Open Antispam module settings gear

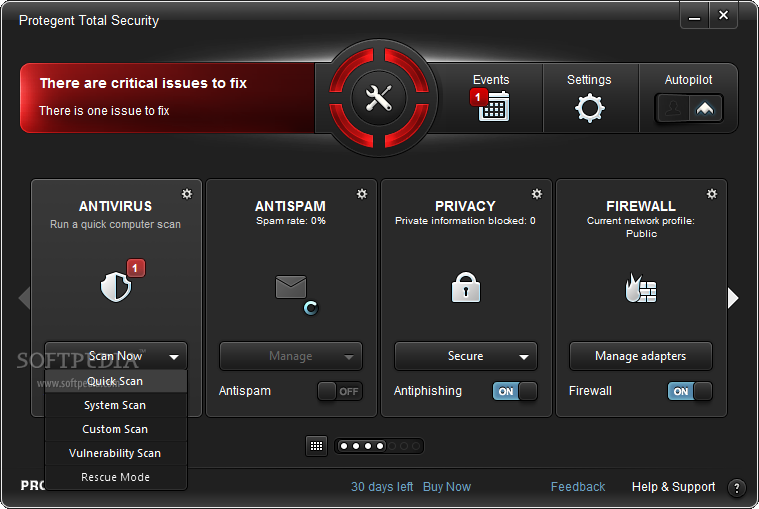(362, 194)
